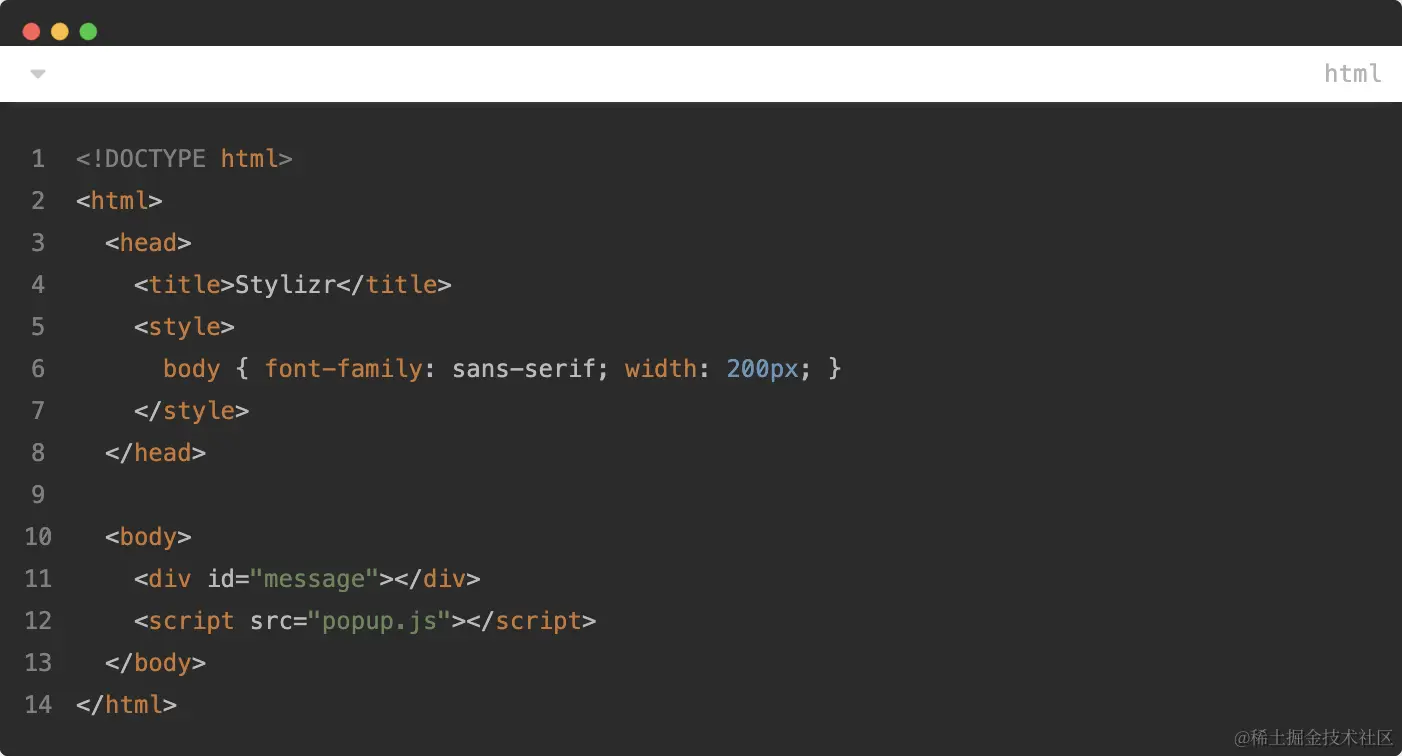Screen dimensions: 1402x756
Task: Click the green maximize window dot
Action: coord(88,31)
